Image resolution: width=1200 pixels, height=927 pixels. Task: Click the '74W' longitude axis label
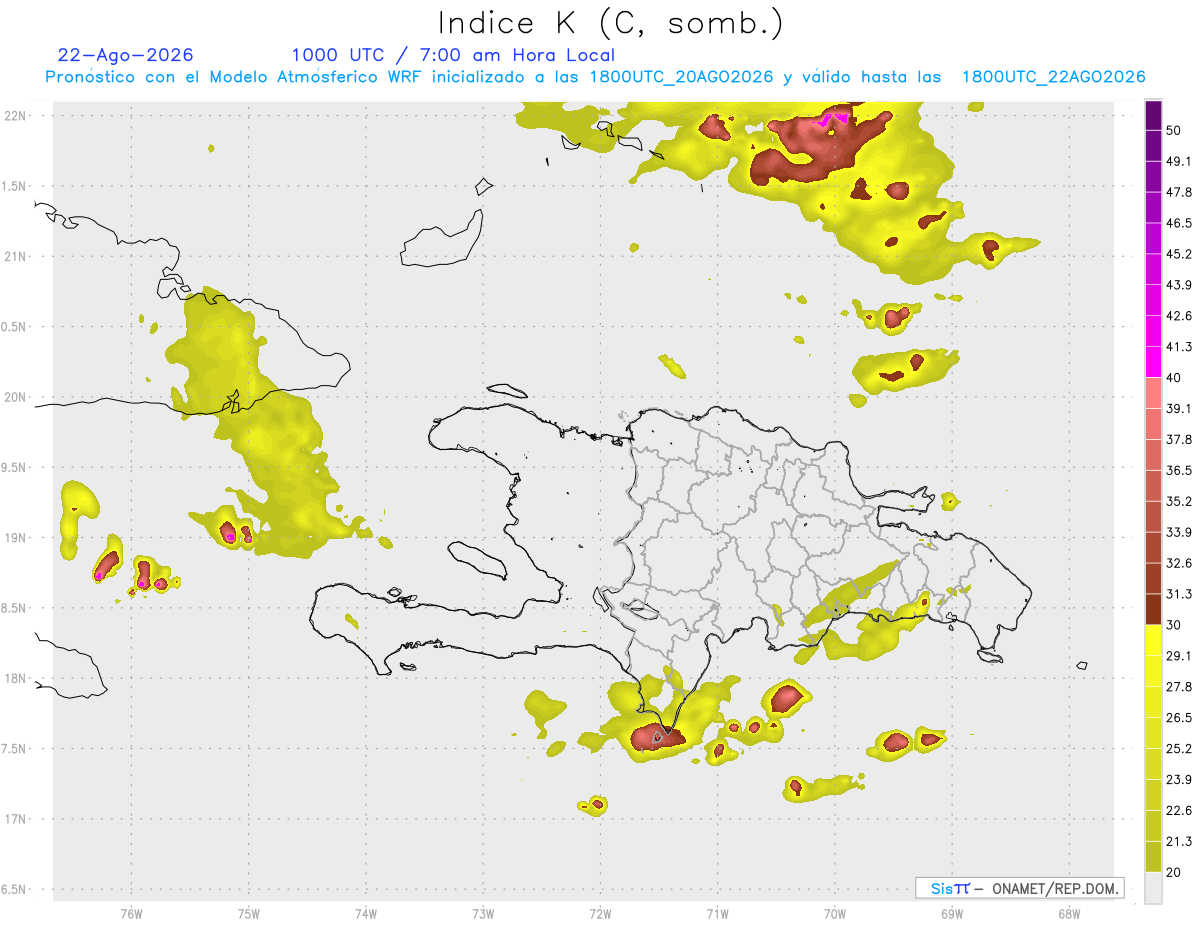(366, 913)
